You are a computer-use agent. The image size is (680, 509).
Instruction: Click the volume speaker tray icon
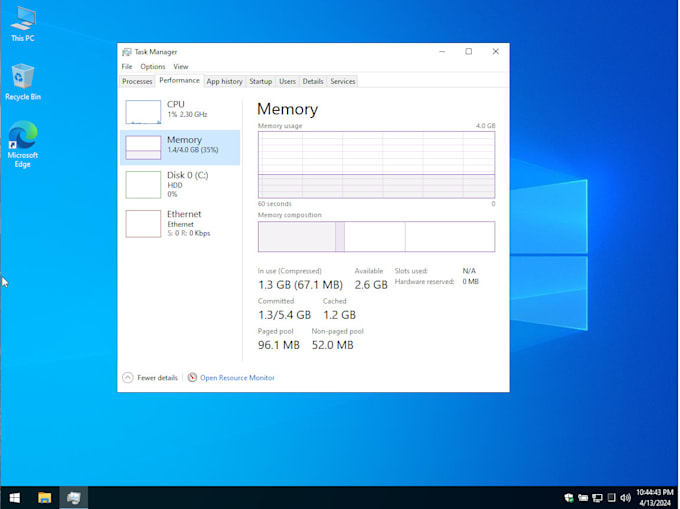[x=625, y=498]
